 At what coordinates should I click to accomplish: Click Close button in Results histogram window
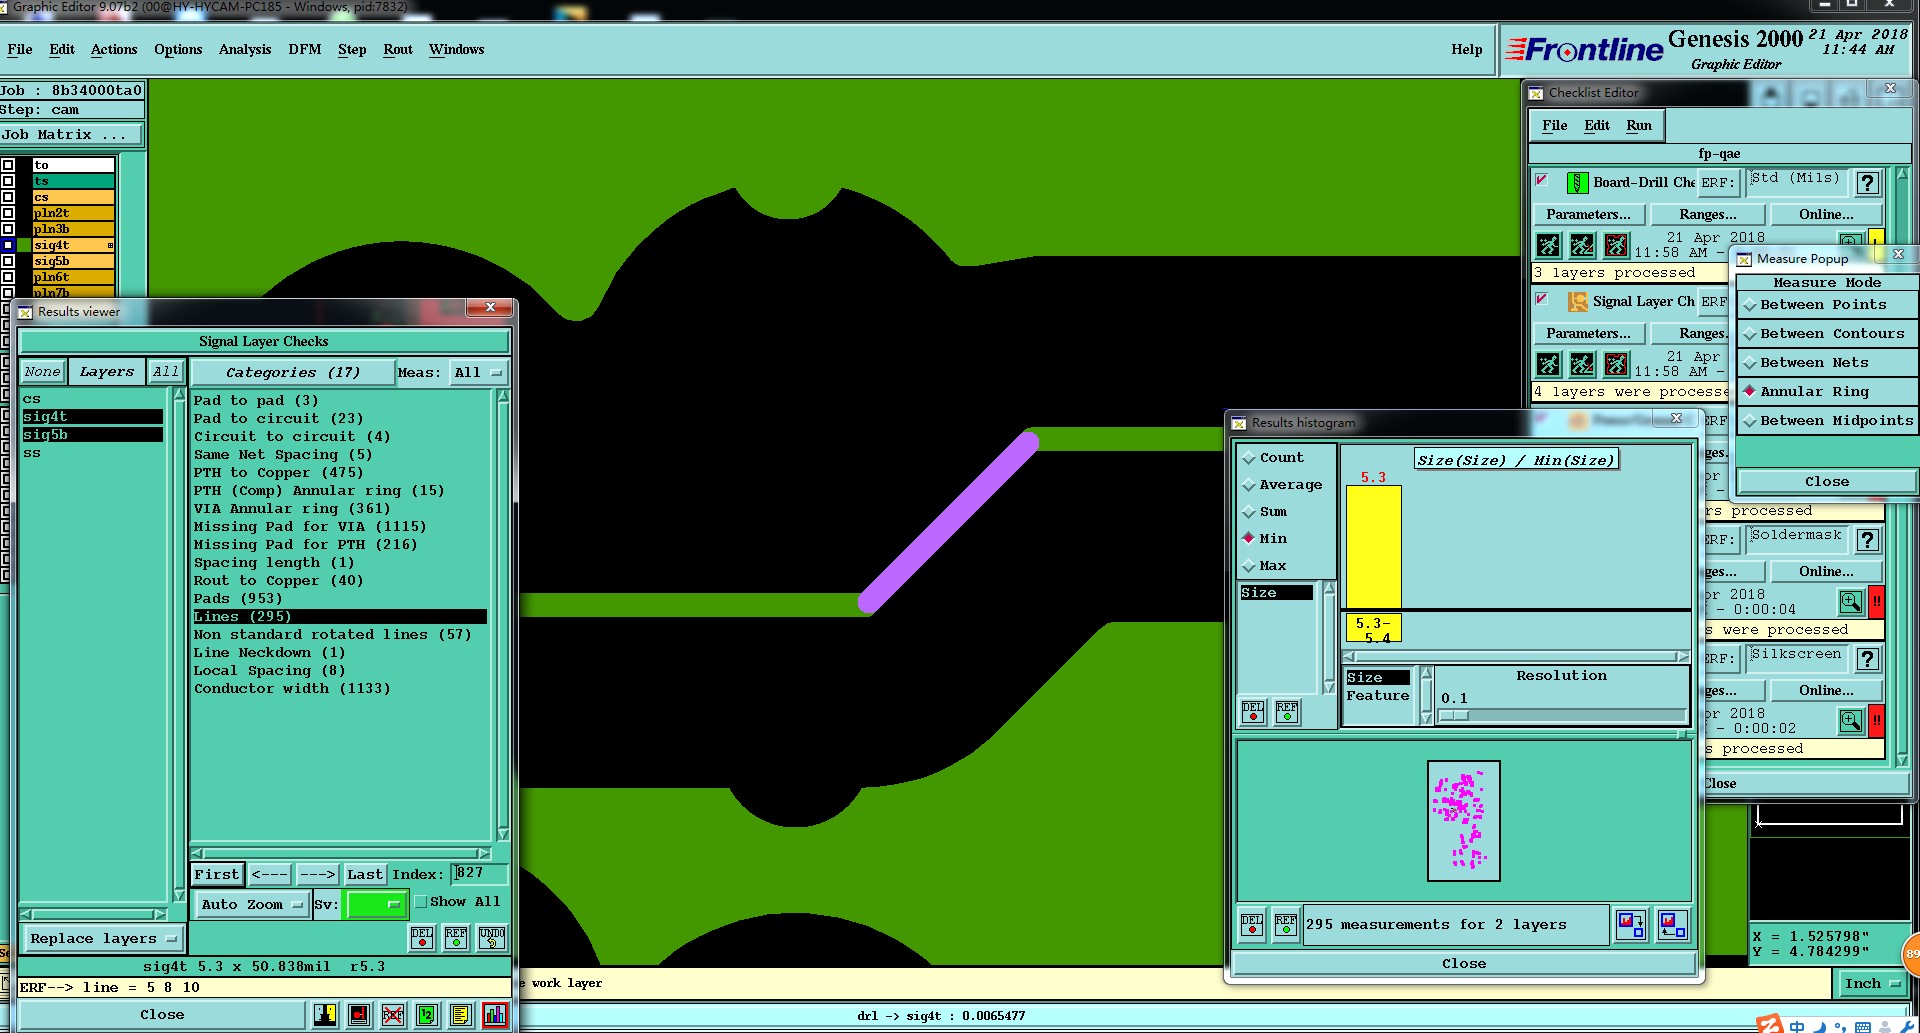click(x=1464, y=964)
